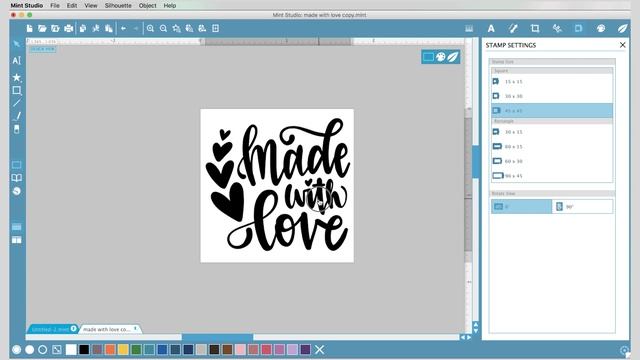The image size is (640, 360).
Task: Click the stamp rectangle icon above canvas
Action: pyautogui.click(x=428, y=57)
